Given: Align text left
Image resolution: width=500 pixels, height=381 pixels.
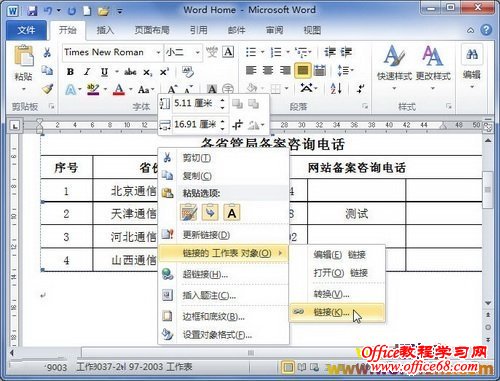Looking at the screenshot, I should click(251, 70).
